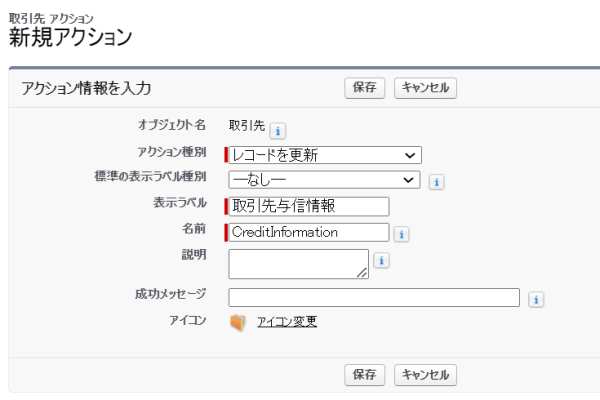Click the bottom キャンセル button
This screenshot has width=600, height=400.
425,375
